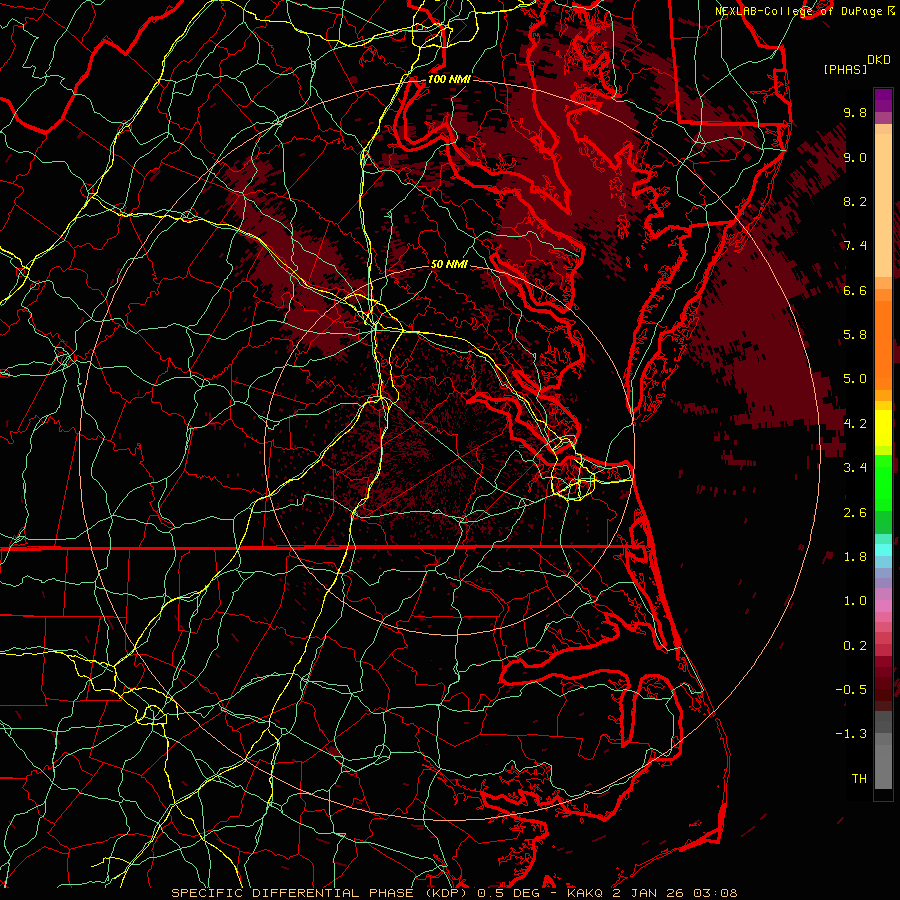Click the TH threshold label

coord(859,779)
